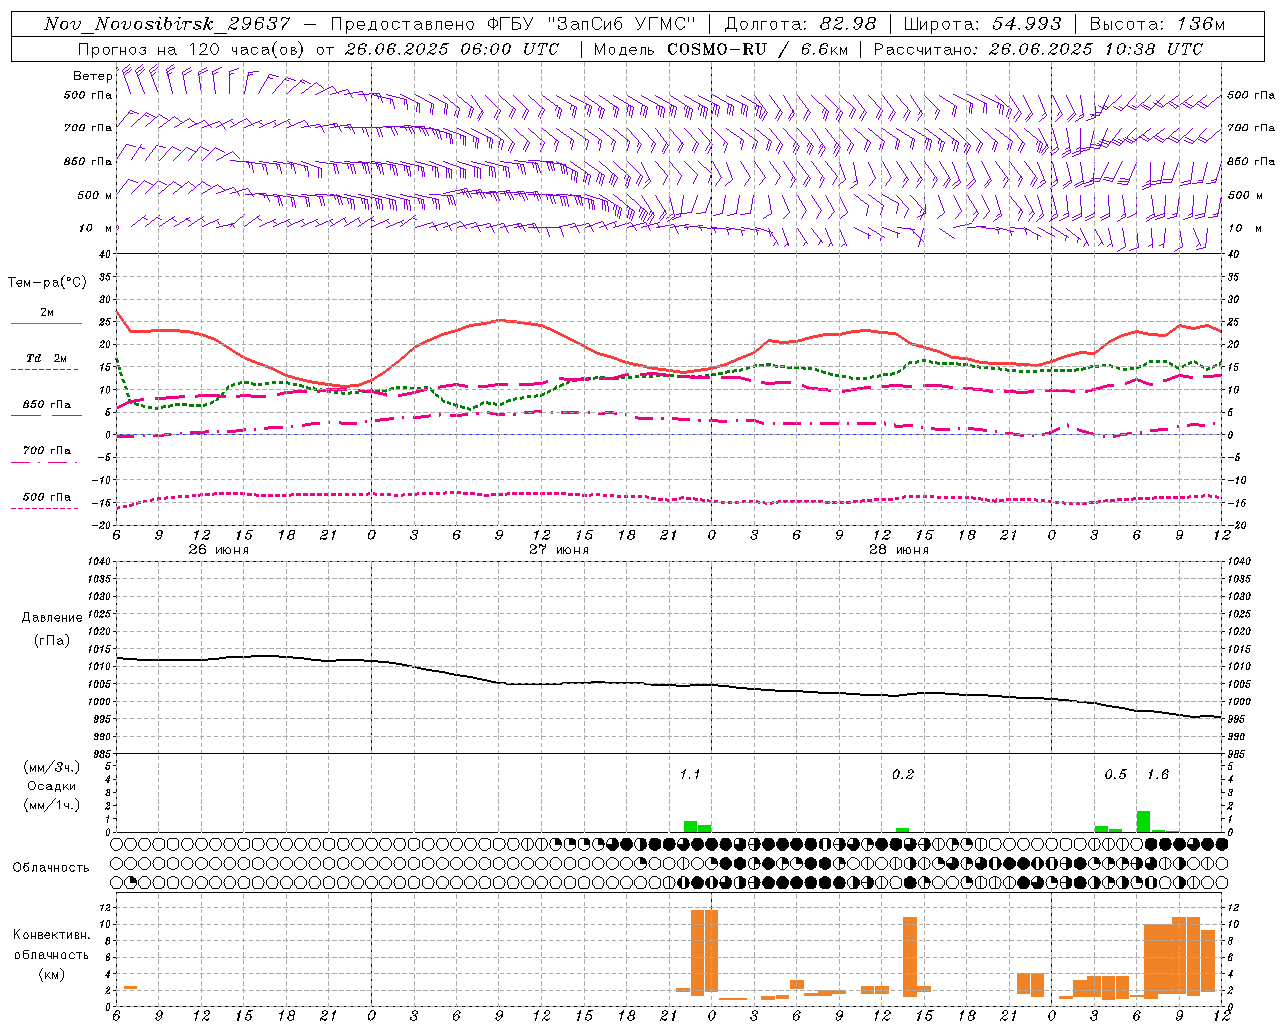The height and width of the screenshot is (1024, 1280).
Task: Click the "Ветер" wind panel label
Action: point(92,76)
